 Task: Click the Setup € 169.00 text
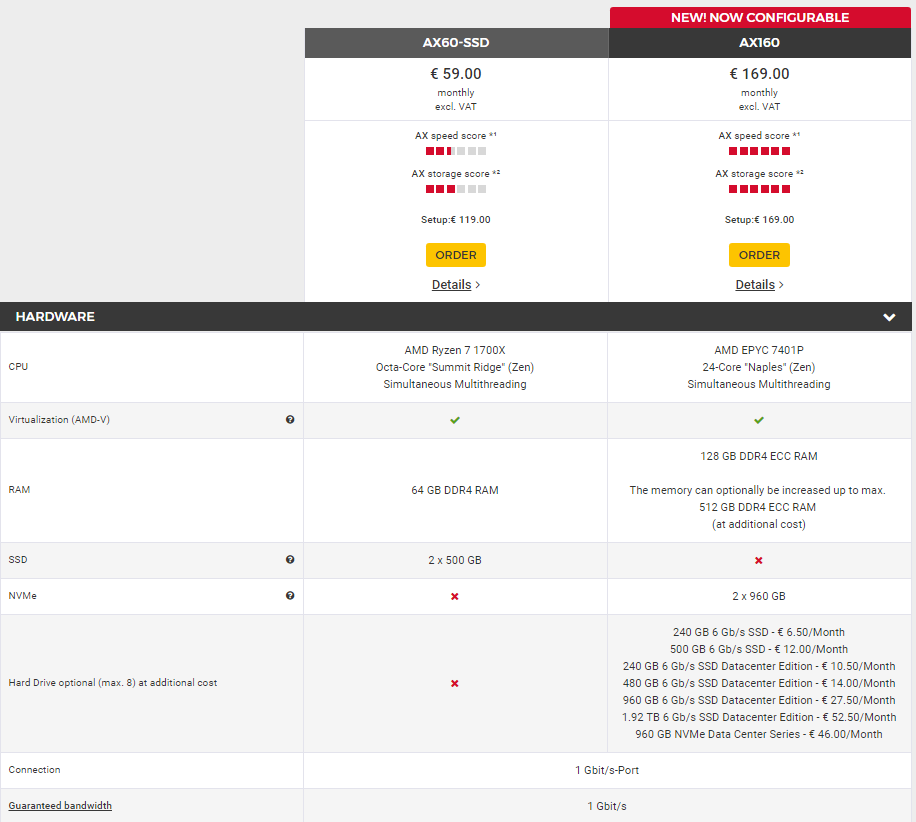click(x=759, y=220)
